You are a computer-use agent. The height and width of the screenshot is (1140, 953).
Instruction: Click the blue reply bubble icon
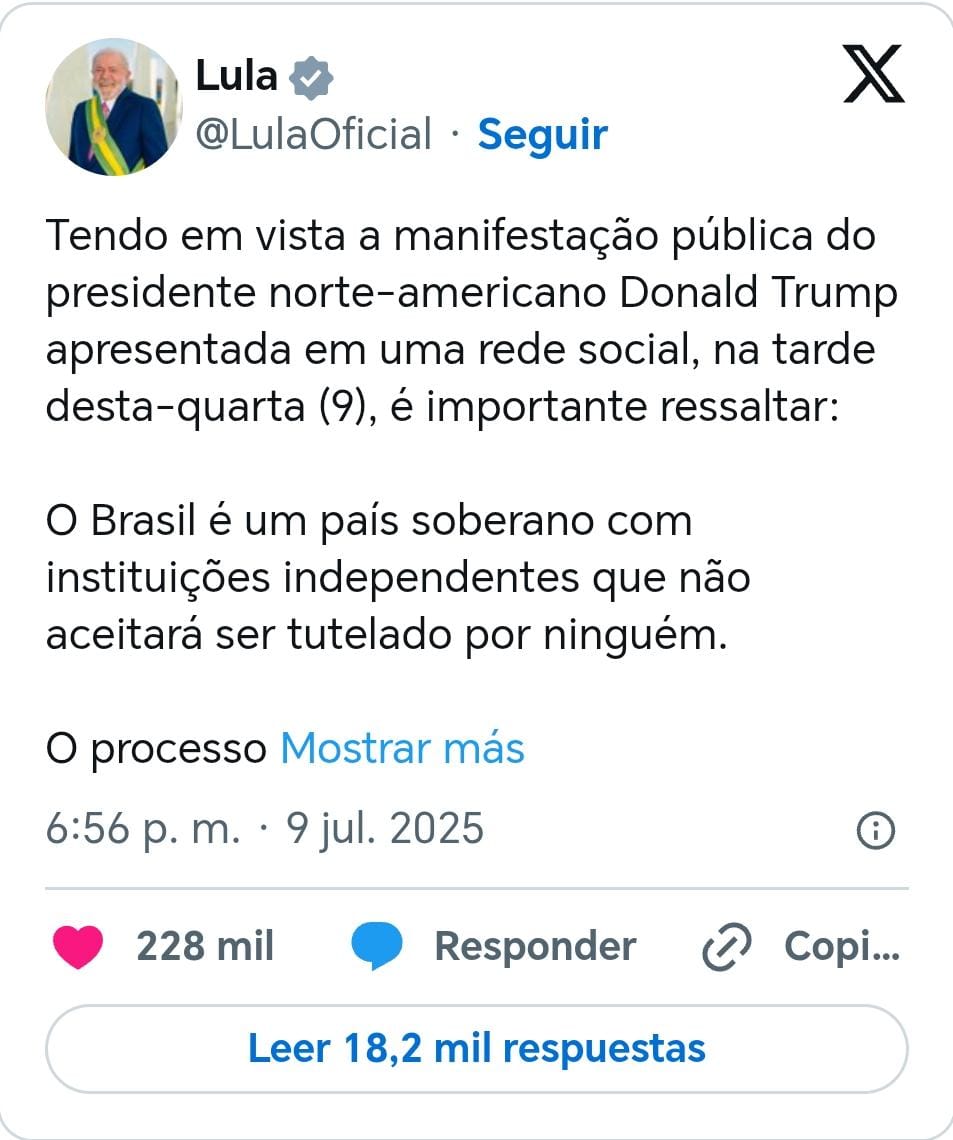[376, 946]
